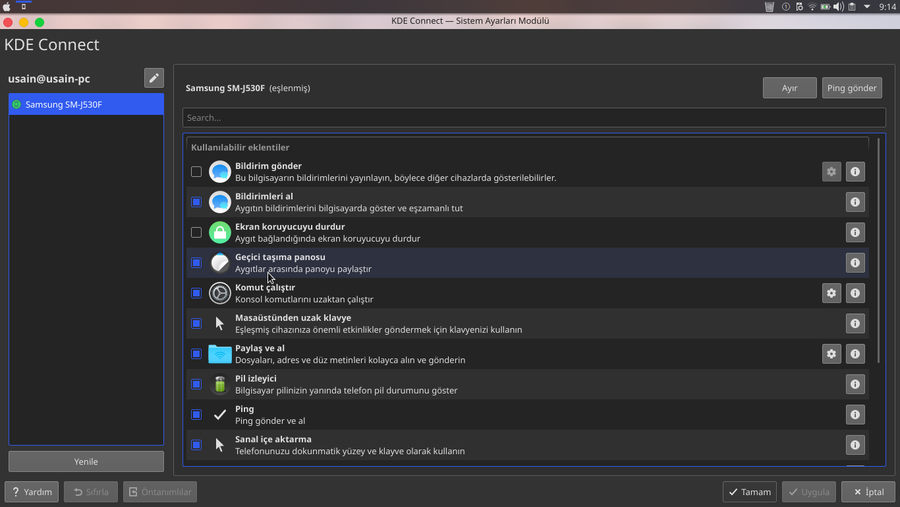Click the 'Kullanılabilir eklentiler' header text
The image size is (900, 507).
coord(240,148)
